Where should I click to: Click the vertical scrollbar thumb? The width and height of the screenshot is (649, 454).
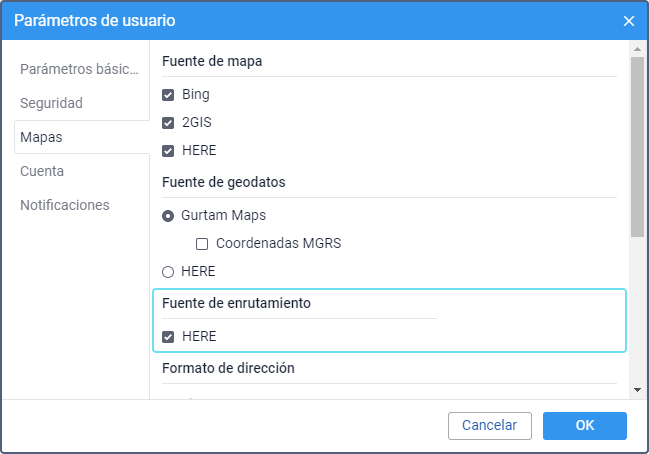pyautogui.click(x=637, y=148)
